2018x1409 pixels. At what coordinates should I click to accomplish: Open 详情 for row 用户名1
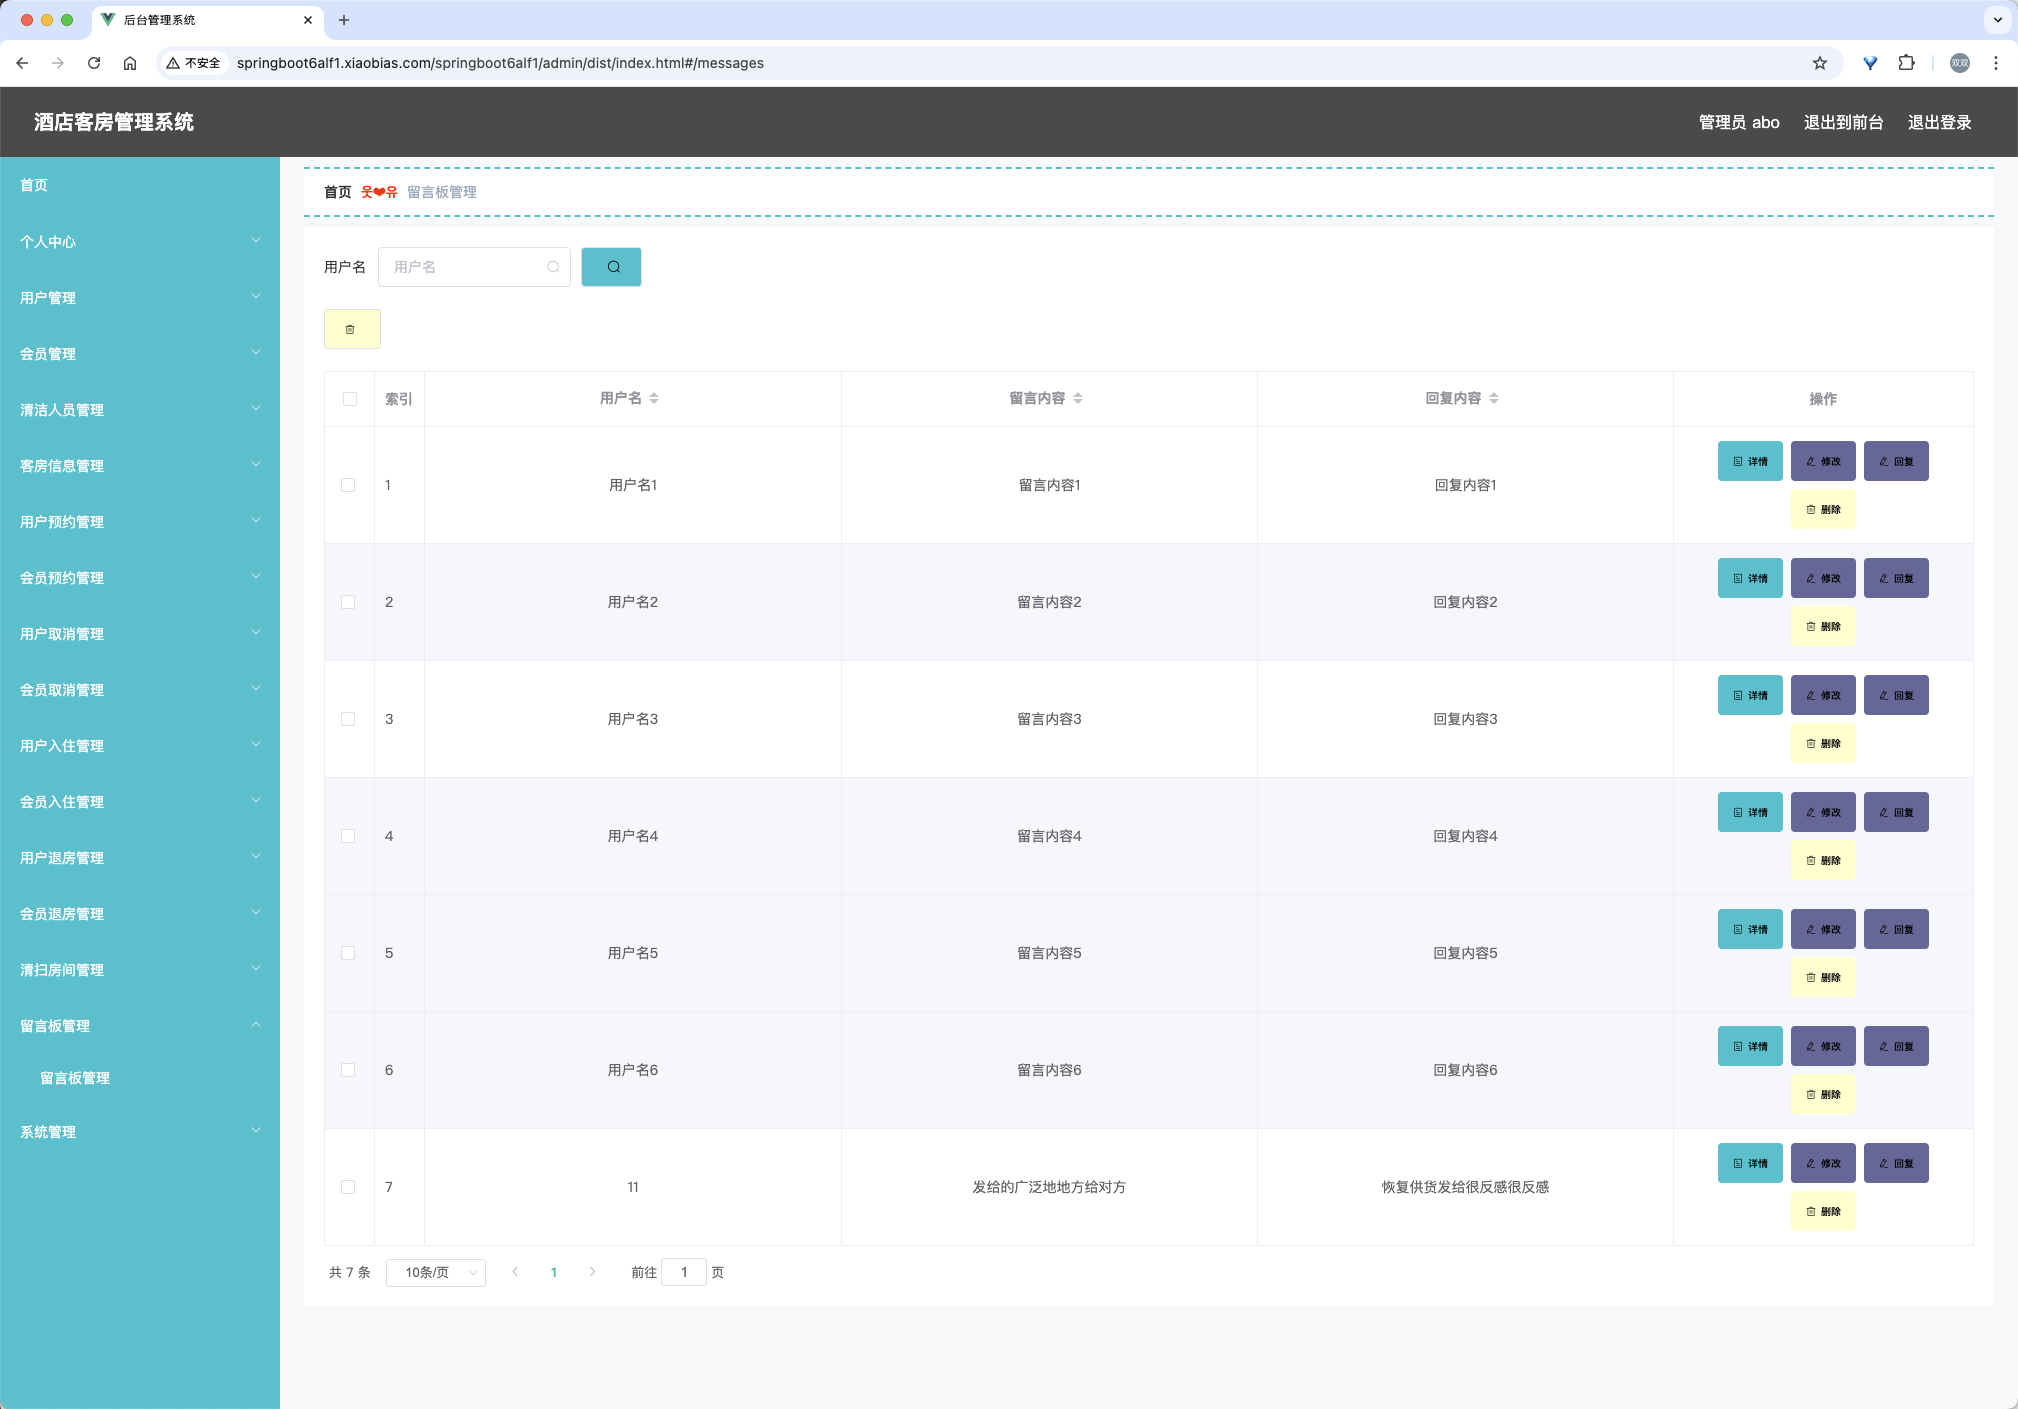point(1750,461)
